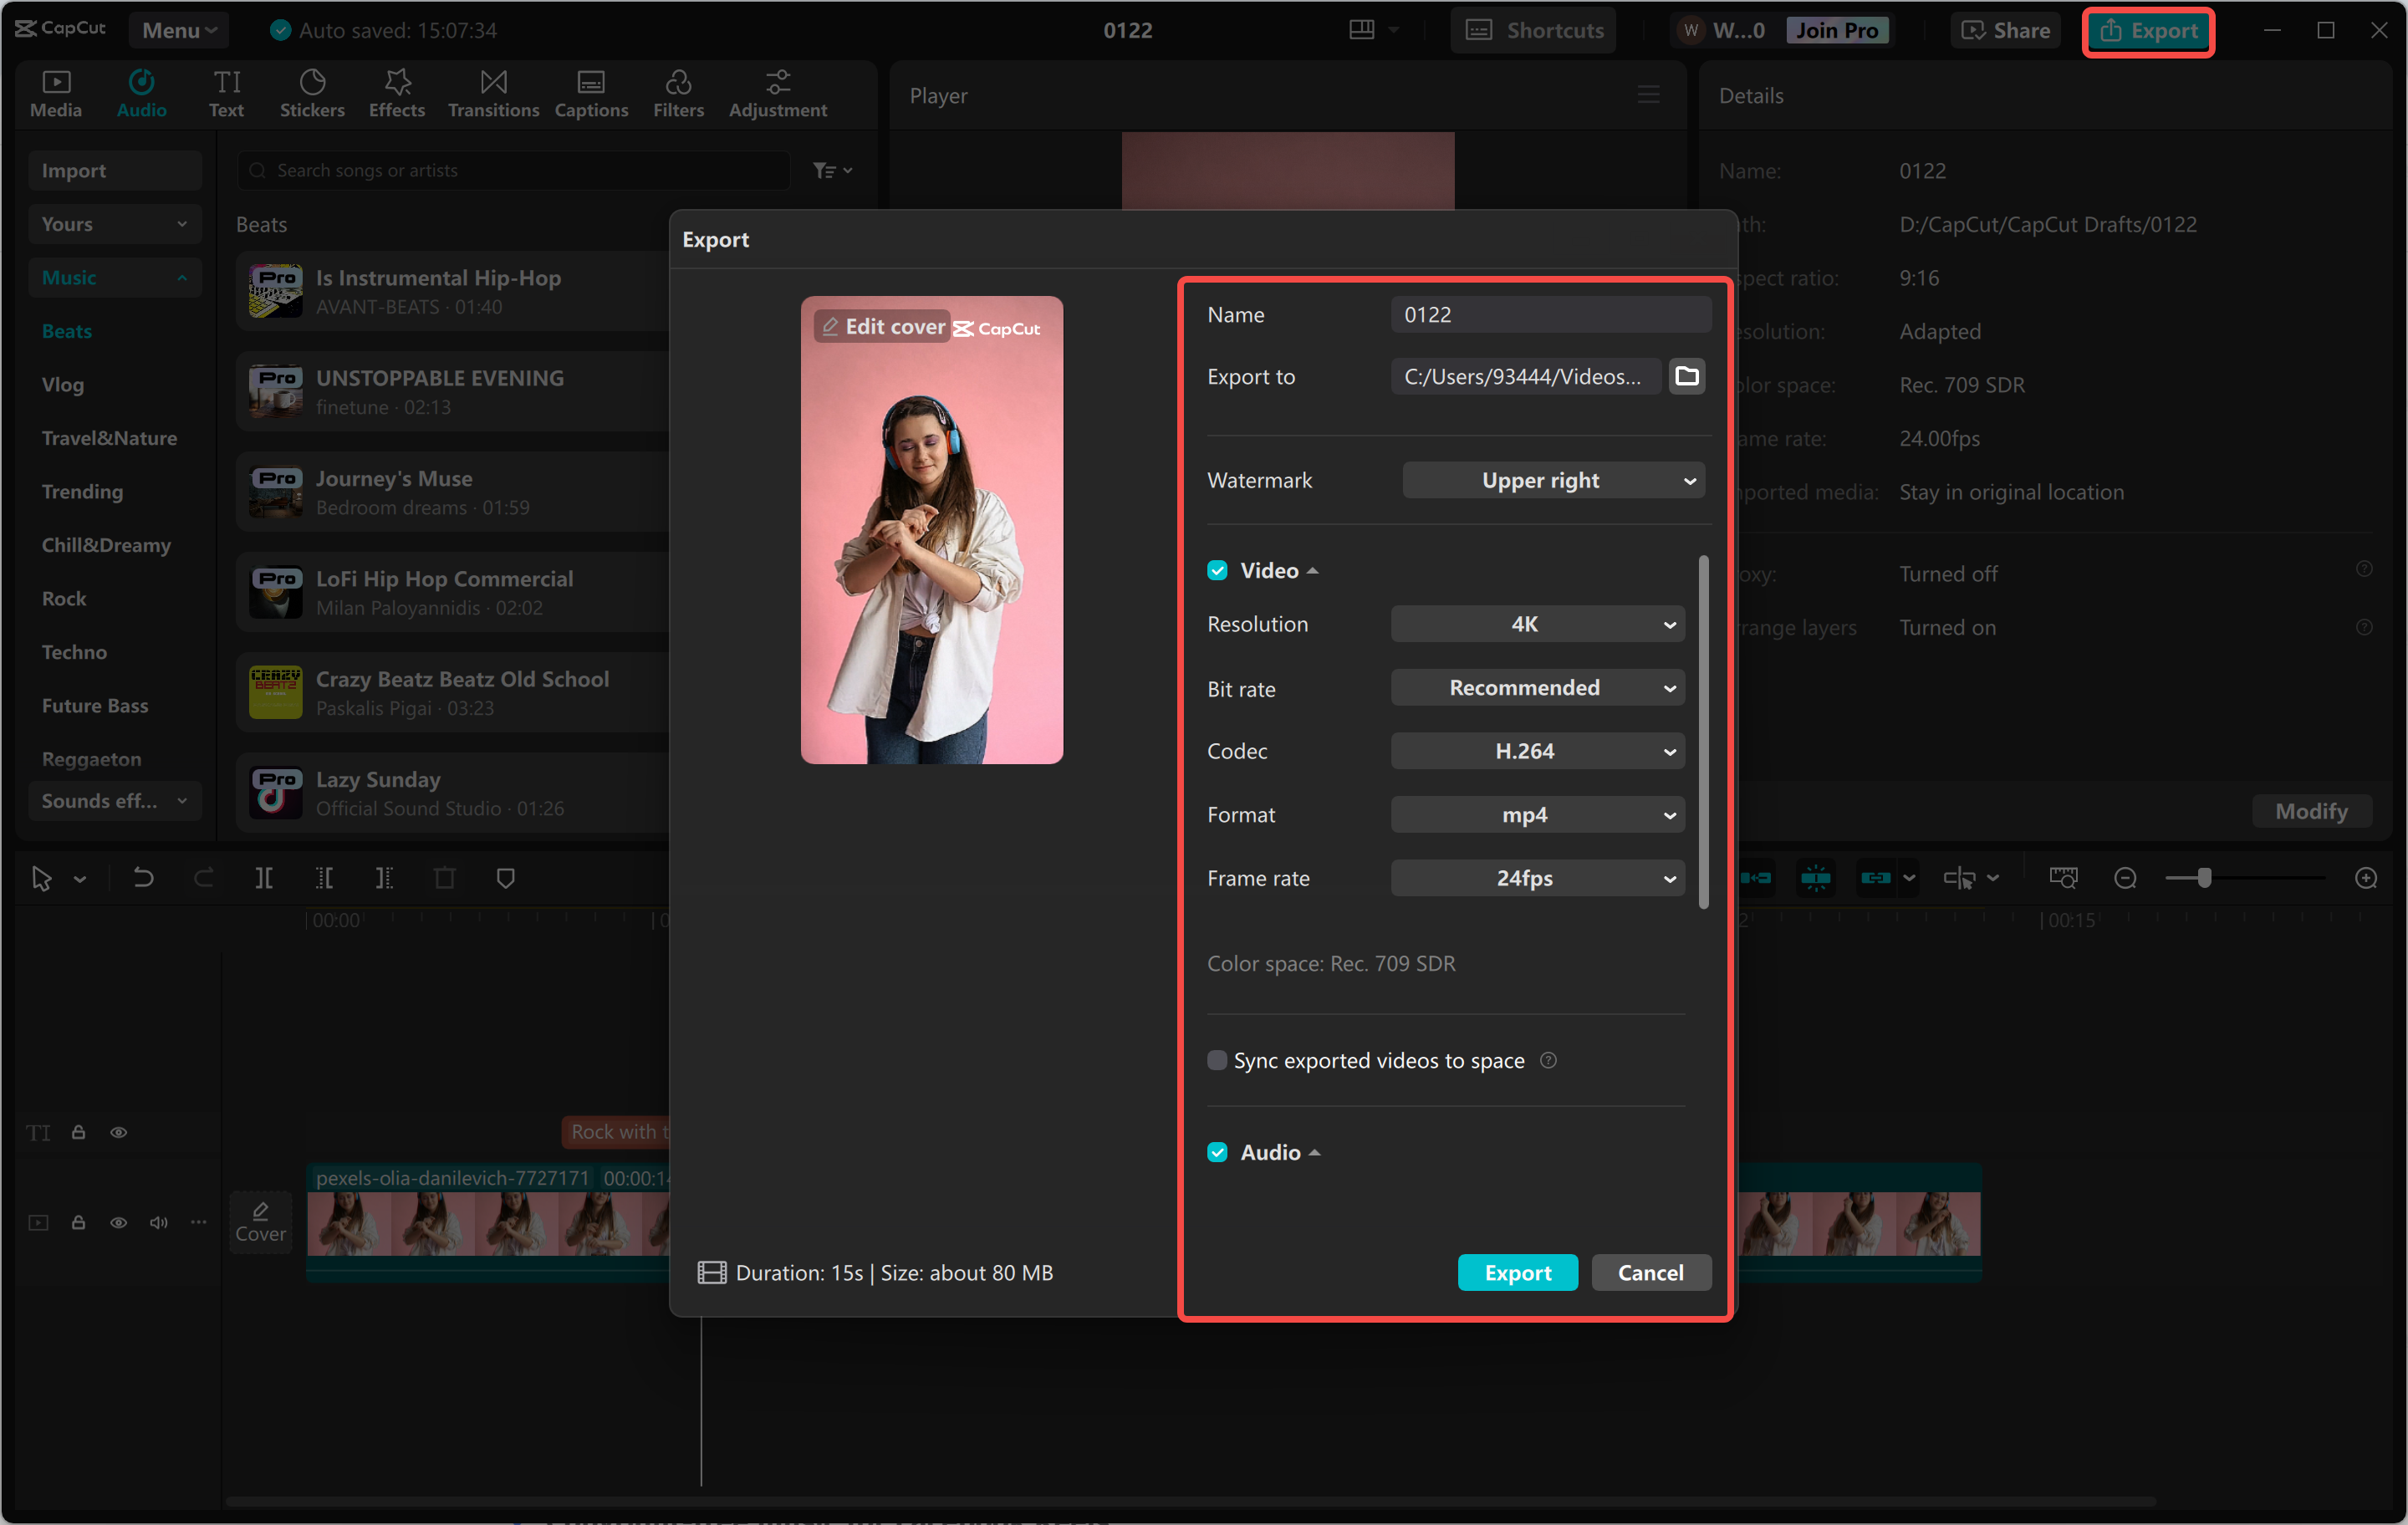Open the Adjustment panel

point(777,93)
